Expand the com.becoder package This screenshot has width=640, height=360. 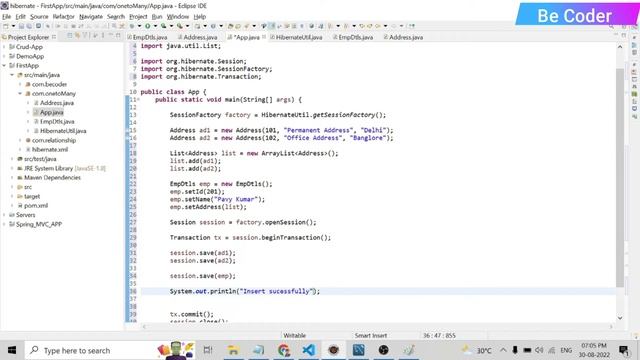[x=20, y=84]
